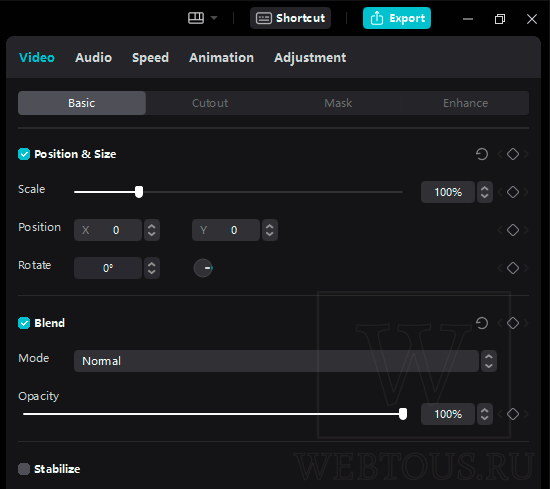Viewport: 550px width, 489px height.
Task: Open the Shortcut button
Action: tap(290, 18)
